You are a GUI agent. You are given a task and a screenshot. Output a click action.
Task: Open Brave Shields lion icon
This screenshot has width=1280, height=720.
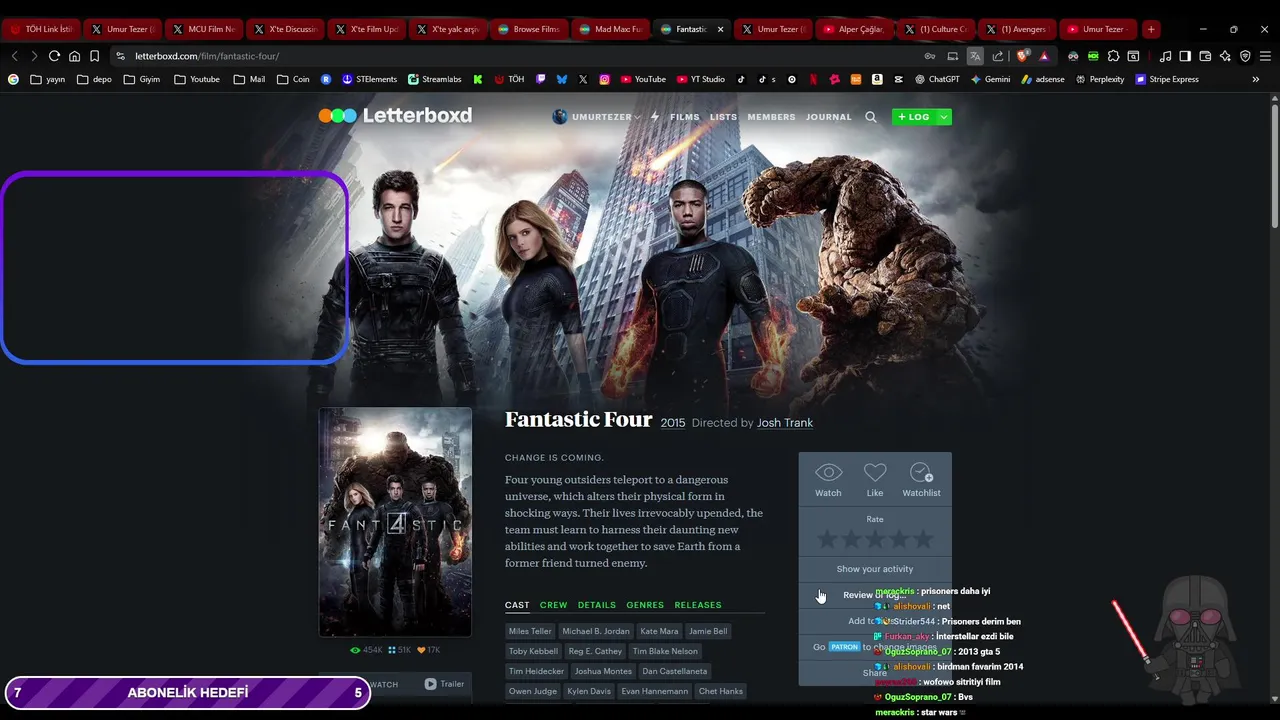[x=1022, y=56]
